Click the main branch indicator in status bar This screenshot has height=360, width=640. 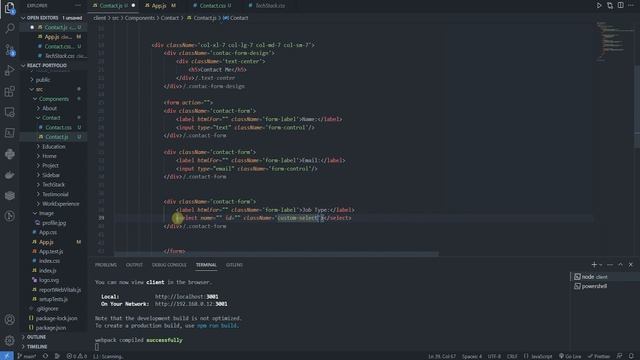pos(27,356)
